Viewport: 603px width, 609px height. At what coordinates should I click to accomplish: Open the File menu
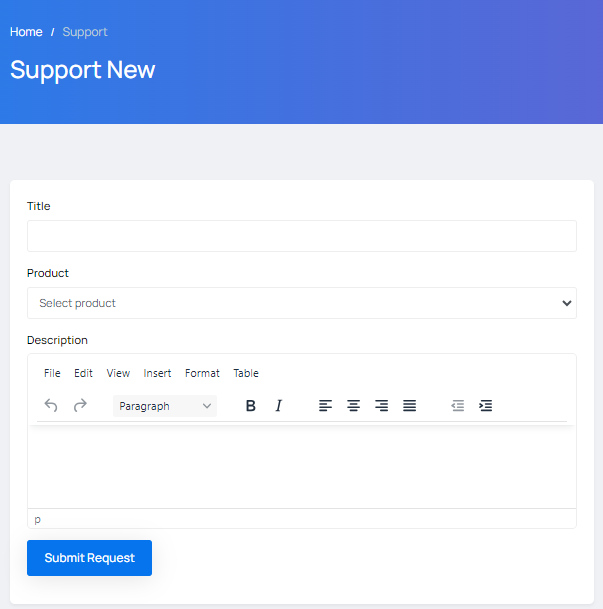[52, 373]
